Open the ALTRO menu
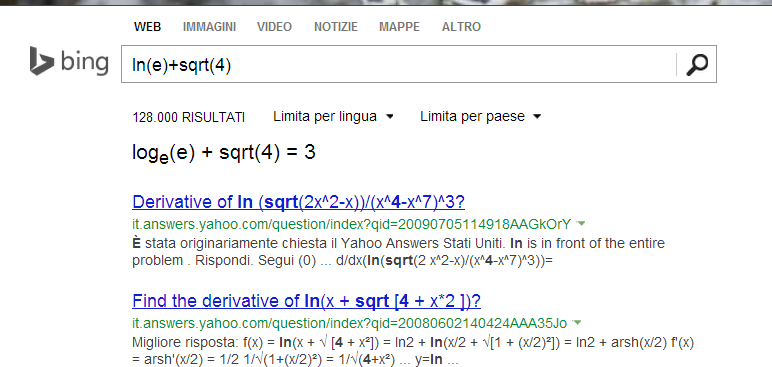772x367 pixels. tap(461, 27)
